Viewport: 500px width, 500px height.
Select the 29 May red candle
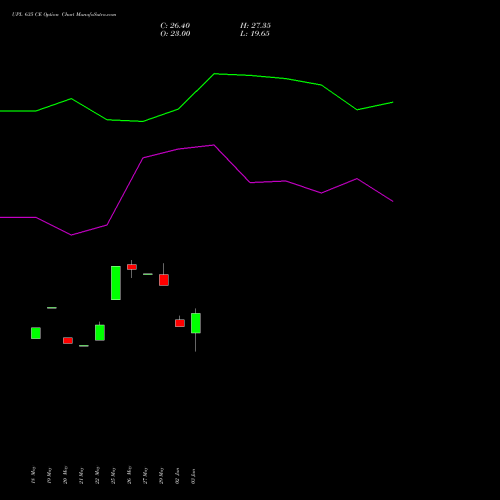click(164, 280)
